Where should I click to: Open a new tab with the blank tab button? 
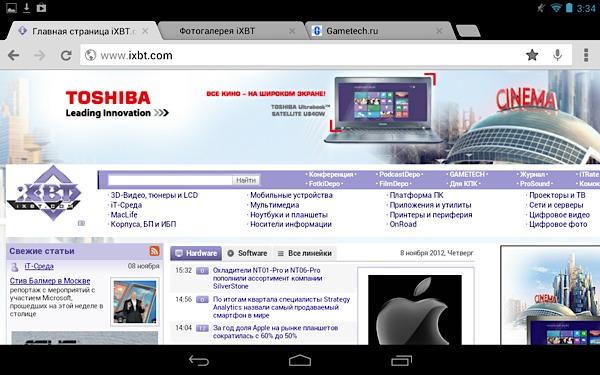tap(468, 31)
